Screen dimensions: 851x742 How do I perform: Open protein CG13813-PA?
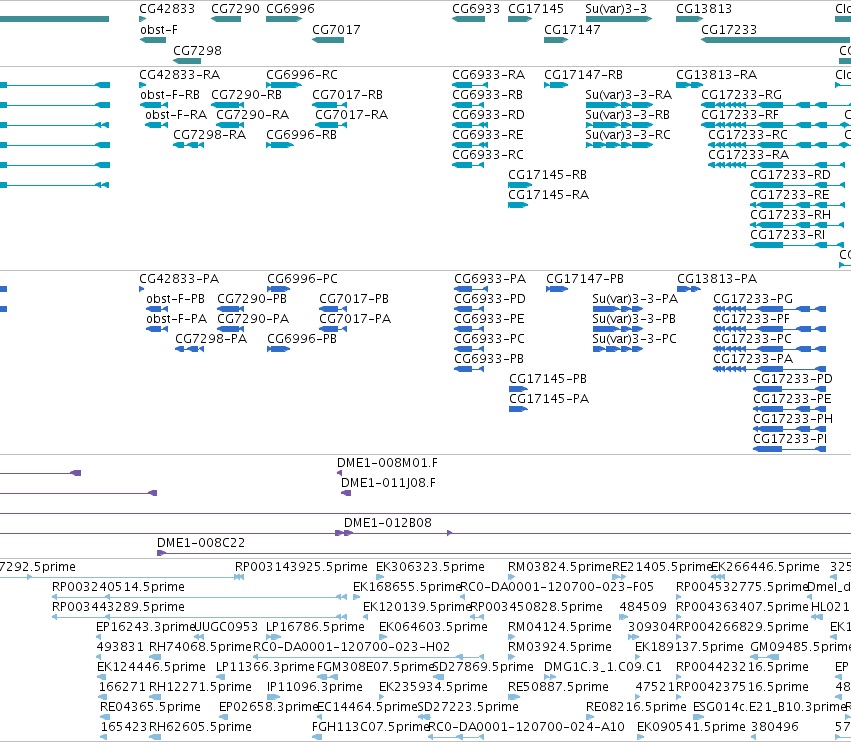716,279
